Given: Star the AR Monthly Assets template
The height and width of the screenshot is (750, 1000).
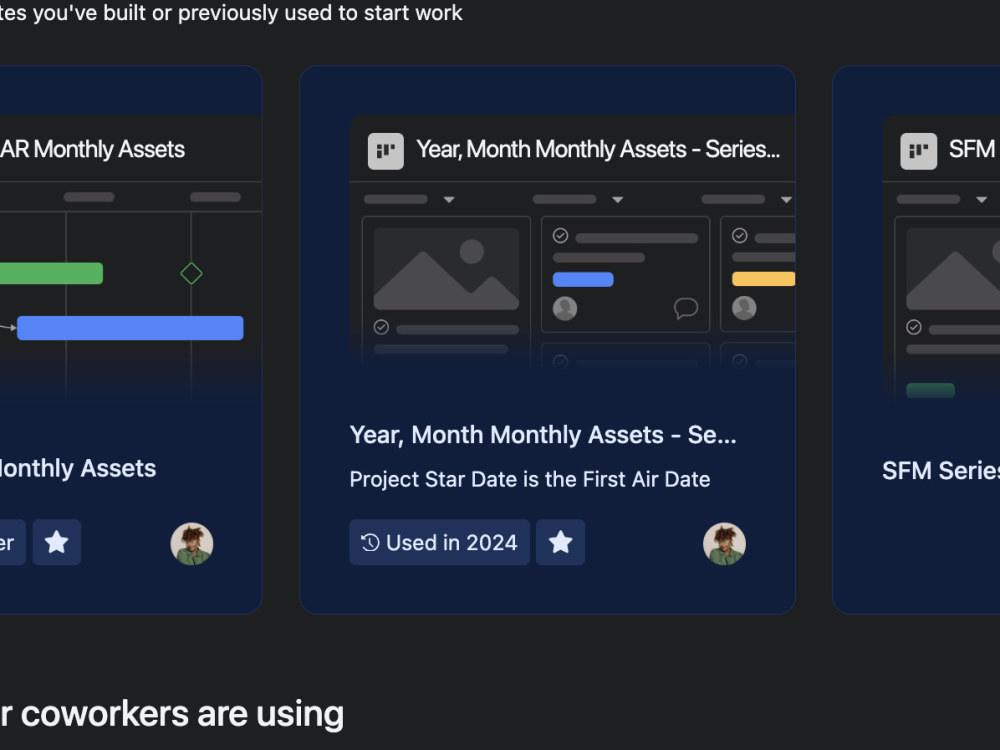Looking at the screenshot, I should point(57,542).
